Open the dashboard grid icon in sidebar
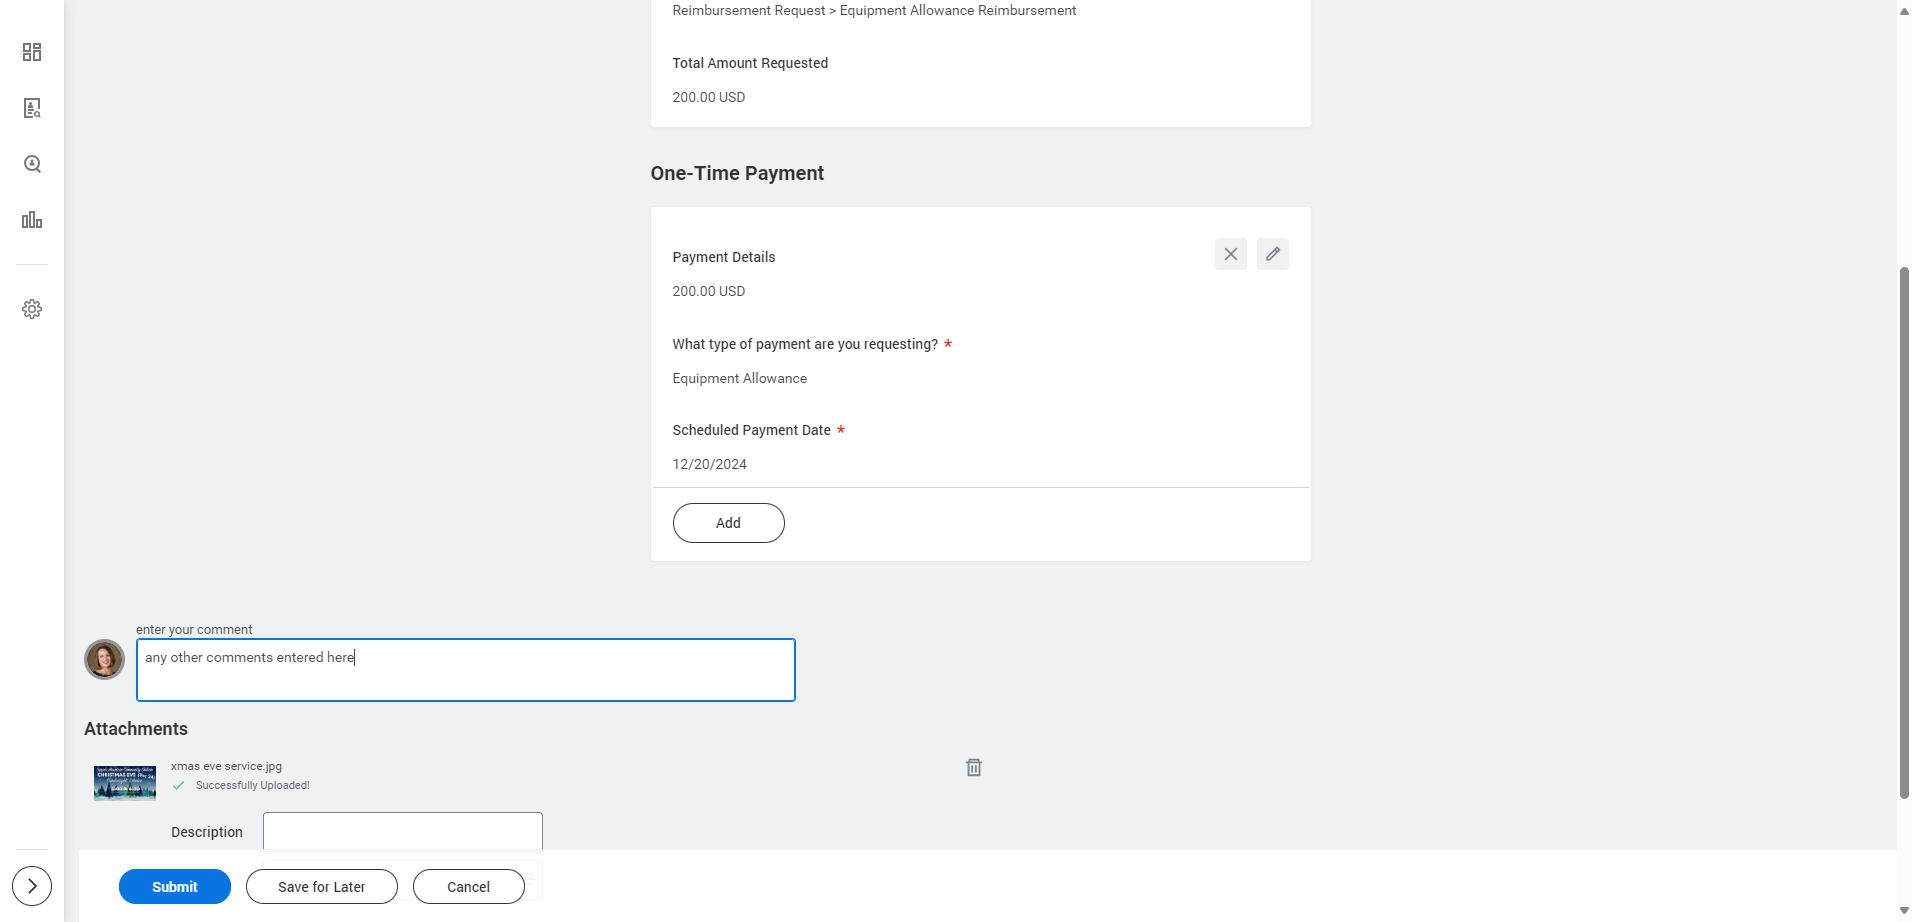Viewport: 1912px width, 922px height. (32, 52)
